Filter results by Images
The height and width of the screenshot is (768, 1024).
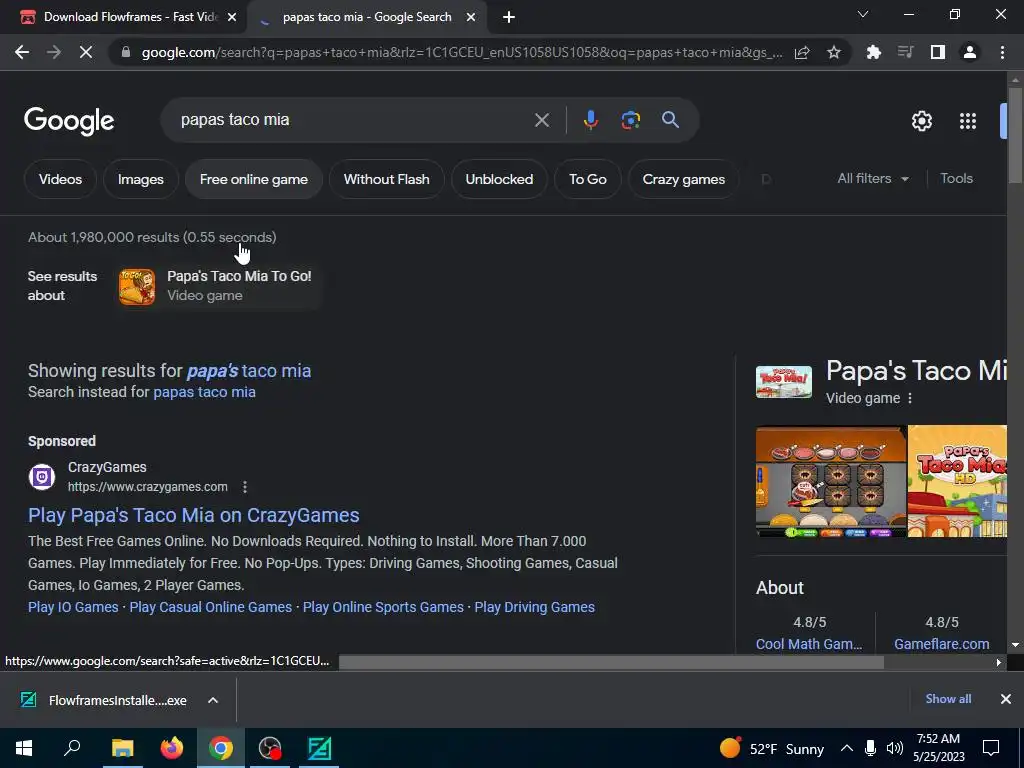[140, 179]
